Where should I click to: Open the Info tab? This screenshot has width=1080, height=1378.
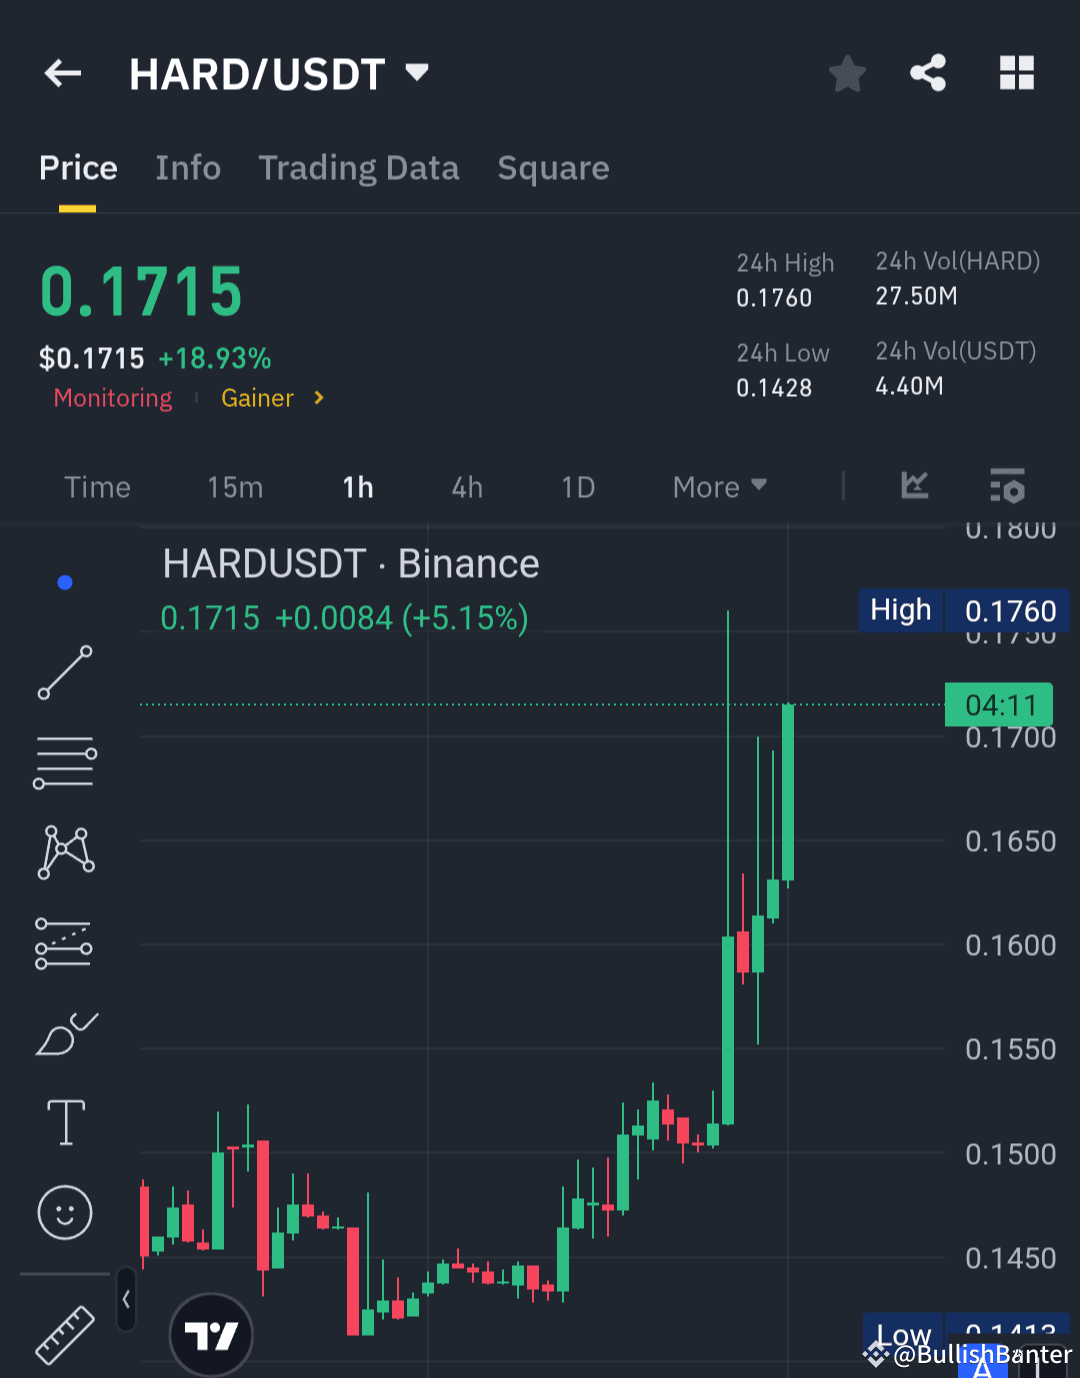click(187, 168)
